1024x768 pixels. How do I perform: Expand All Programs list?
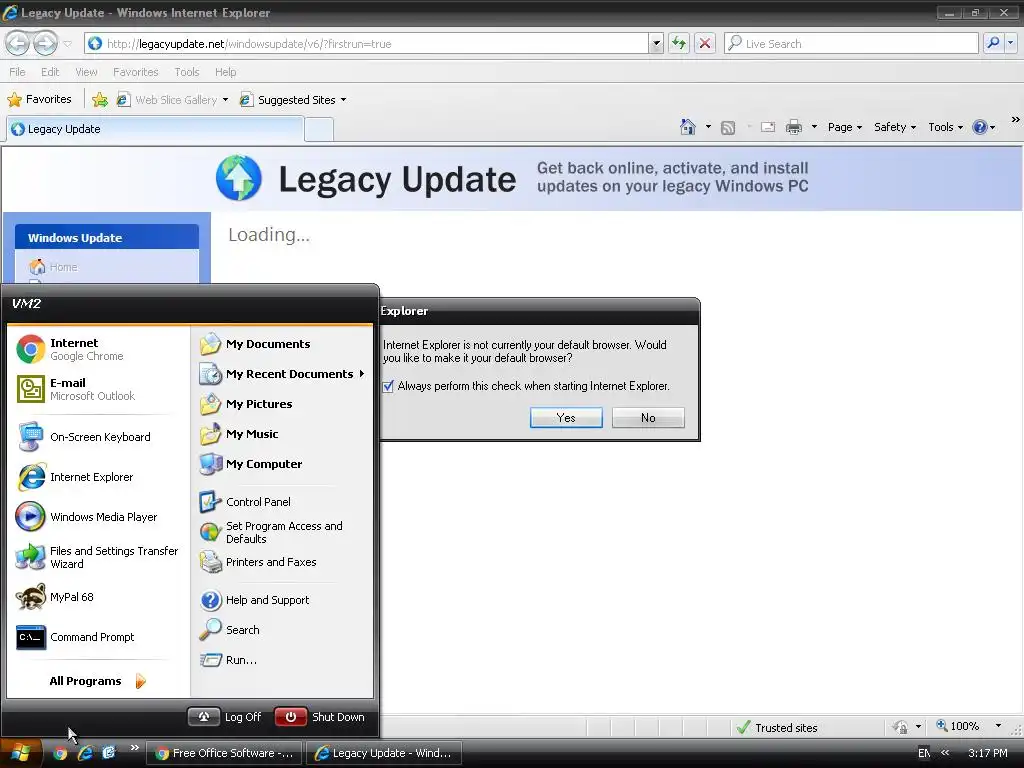[x=97, y=681]
